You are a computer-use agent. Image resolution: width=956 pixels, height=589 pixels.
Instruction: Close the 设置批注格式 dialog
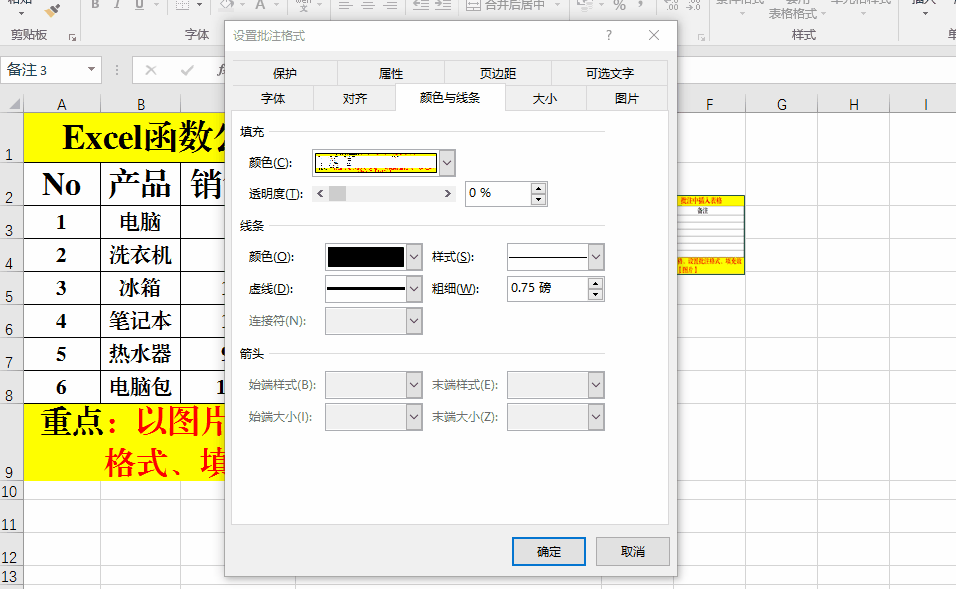point(654,35)
